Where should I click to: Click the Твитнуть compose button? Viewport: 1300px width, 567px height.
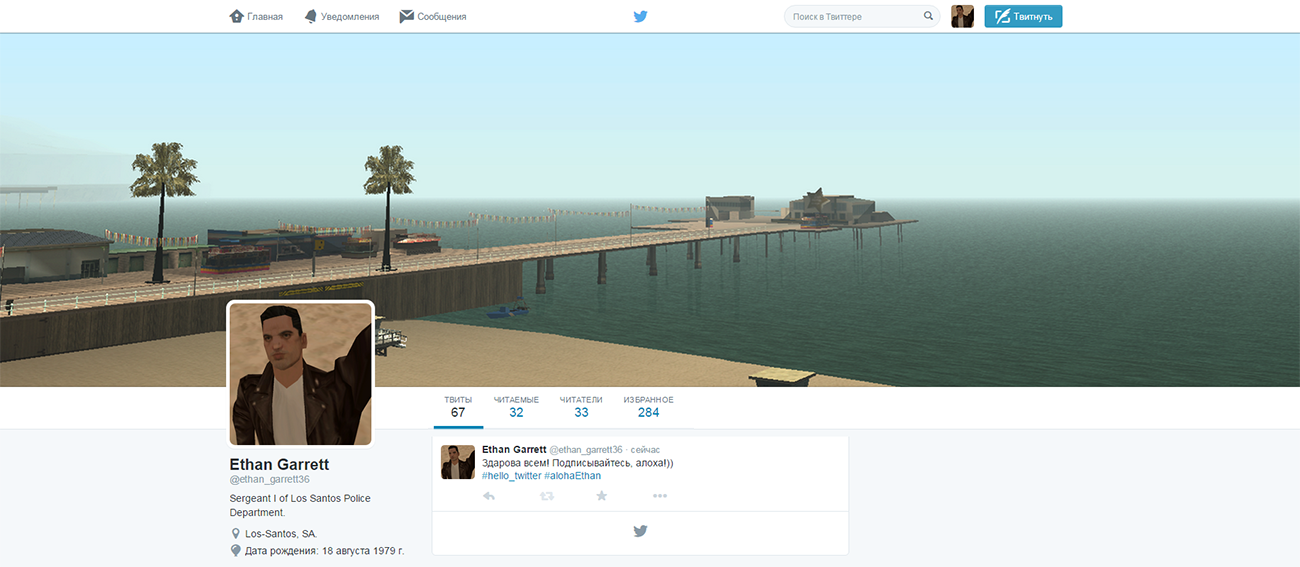pyautogui.click(x=1023, y=16)
